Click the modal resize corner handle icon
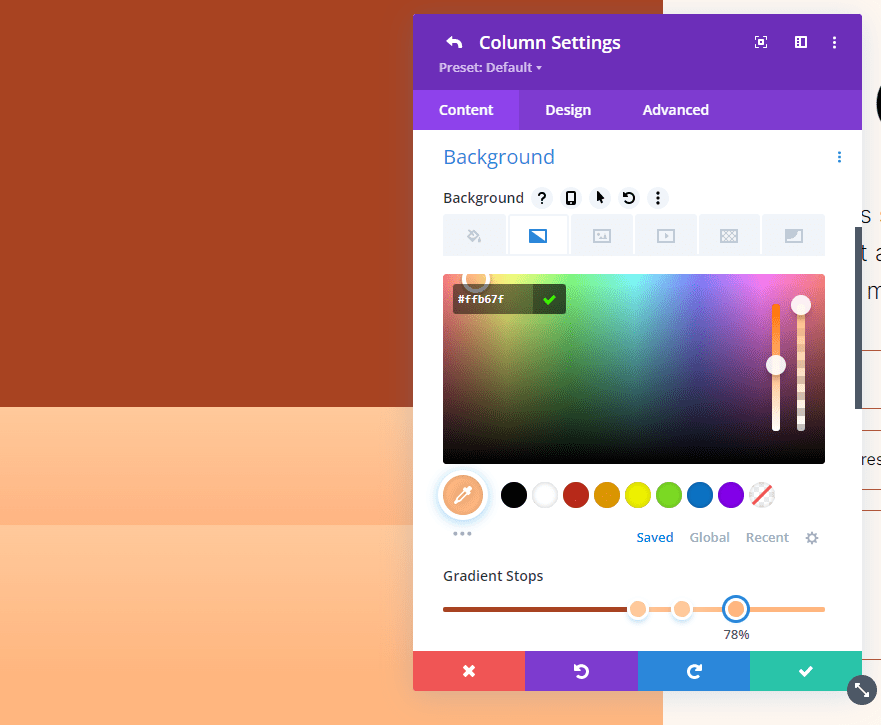The width and height of the screenshot is (881, 725). click(x=862, y=690)
